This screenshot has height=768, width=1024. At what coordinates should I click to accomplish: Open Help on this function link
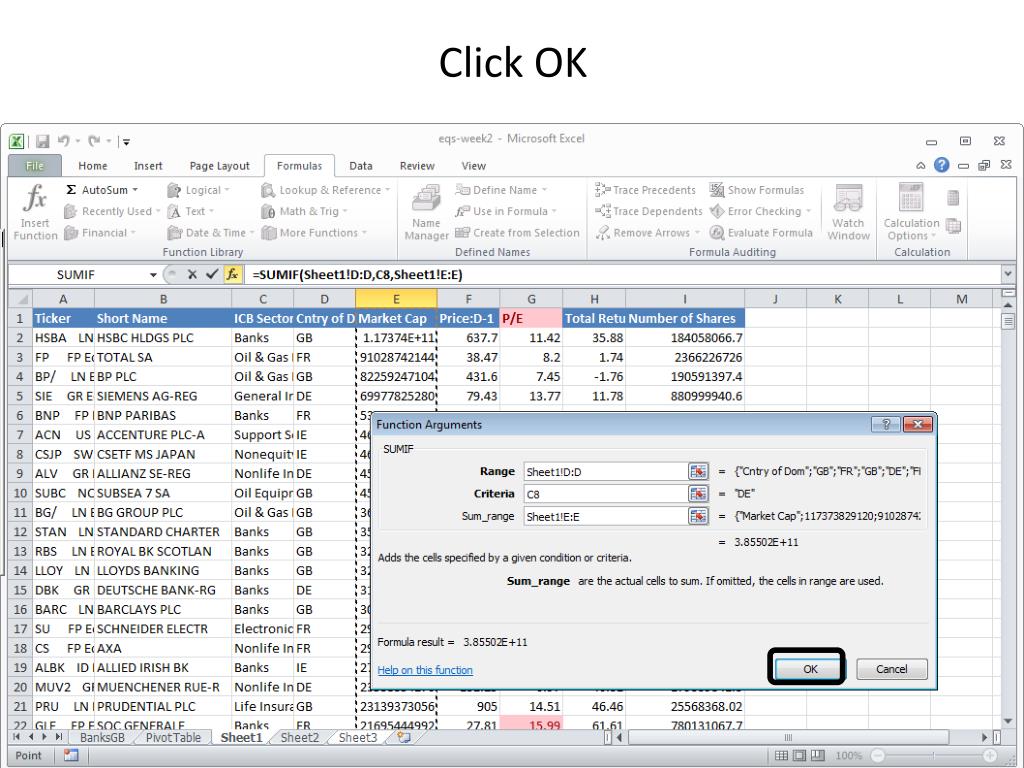tap(424, 670)
